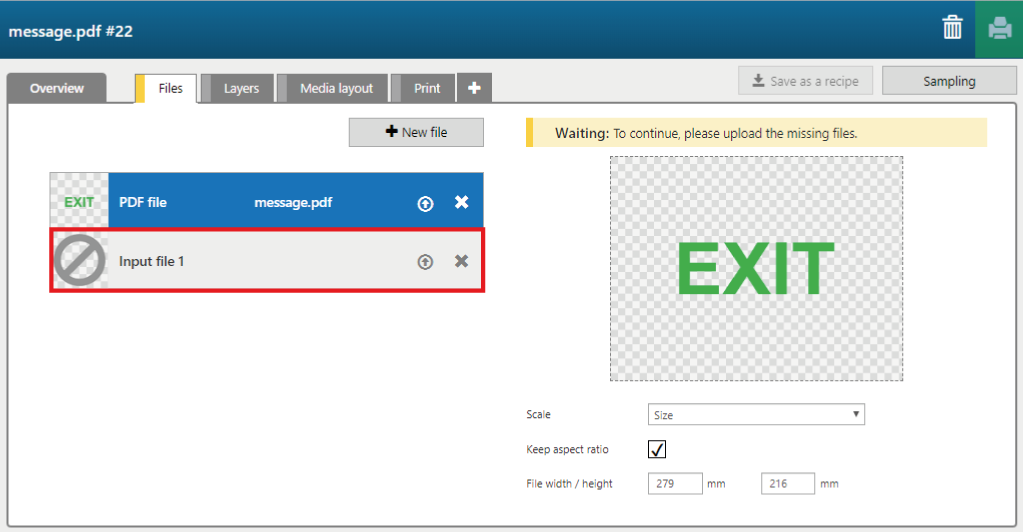
Task: Open the Scale dropdown
Action: [756, 414]
